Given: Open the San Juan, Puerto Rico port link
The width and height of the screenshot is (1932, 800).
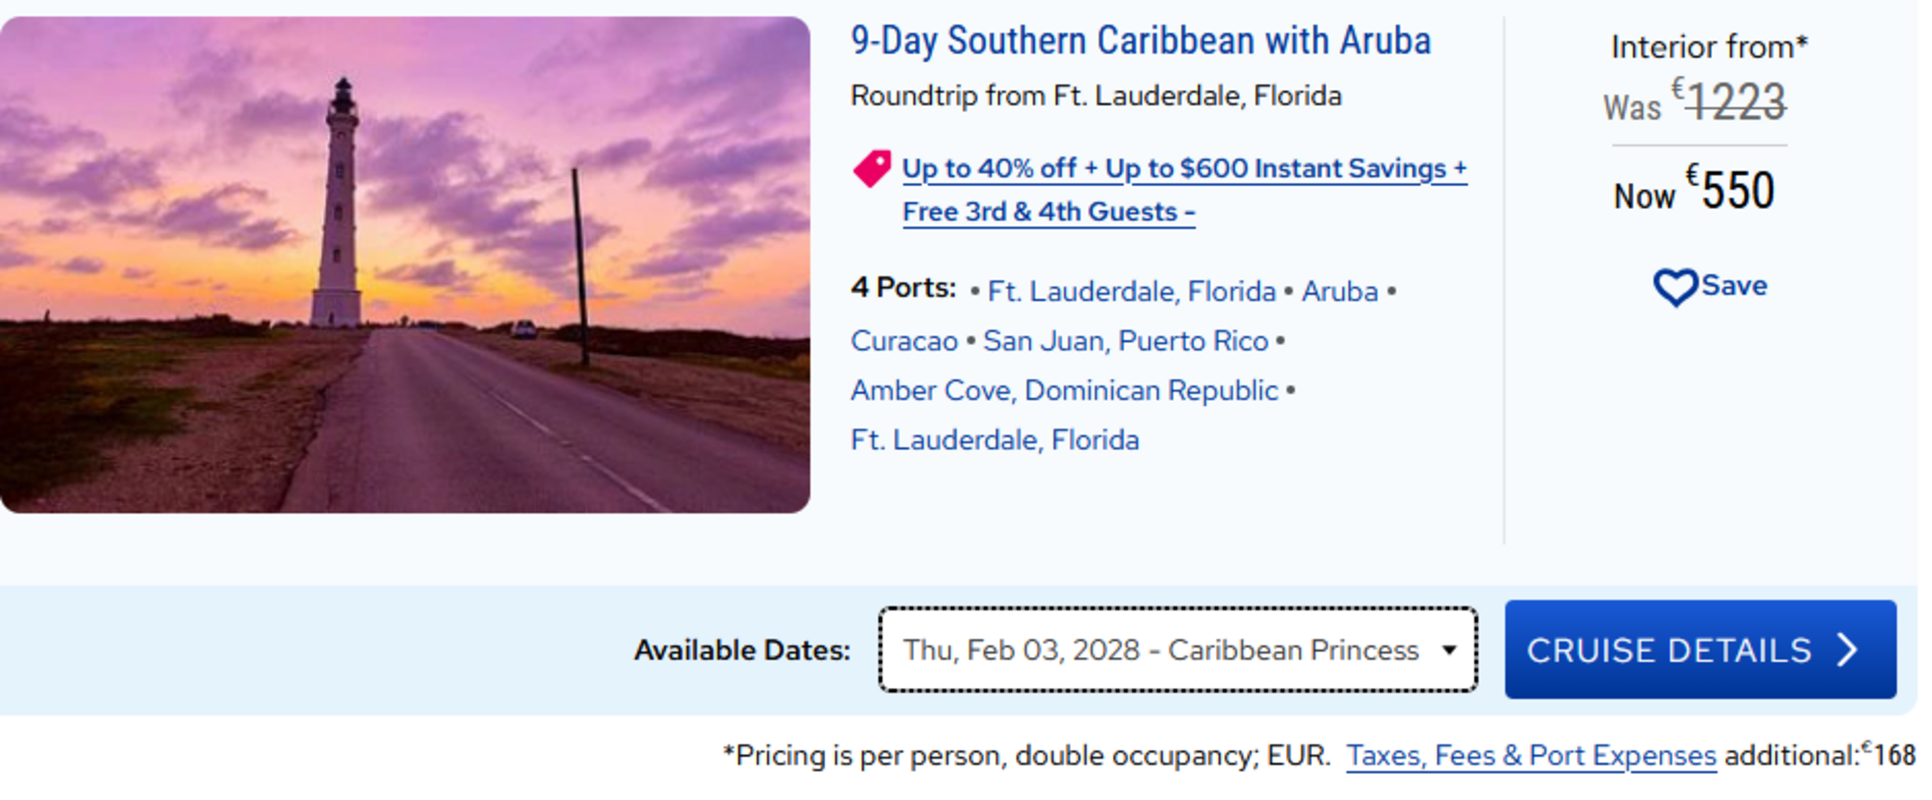Looking at the screenshot, I should [1125, 341].
